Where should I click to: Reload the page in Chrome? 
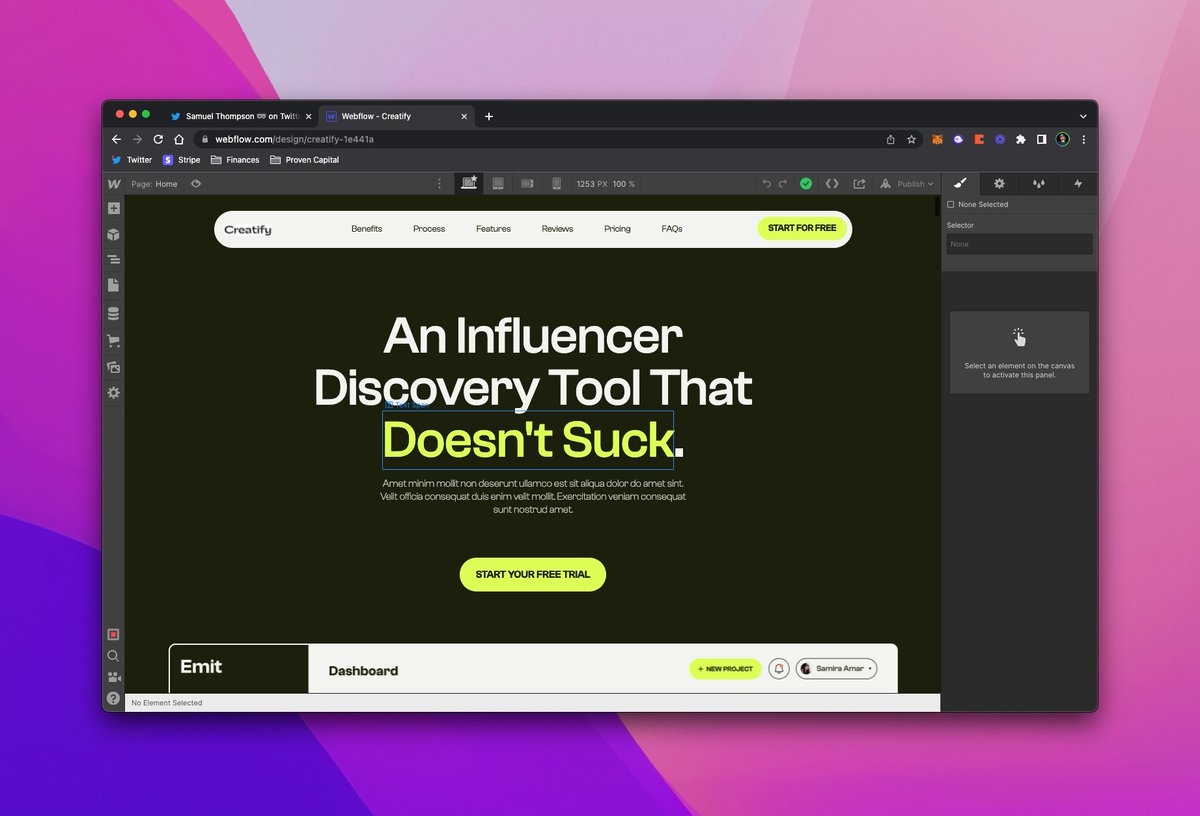pos(158,139)
